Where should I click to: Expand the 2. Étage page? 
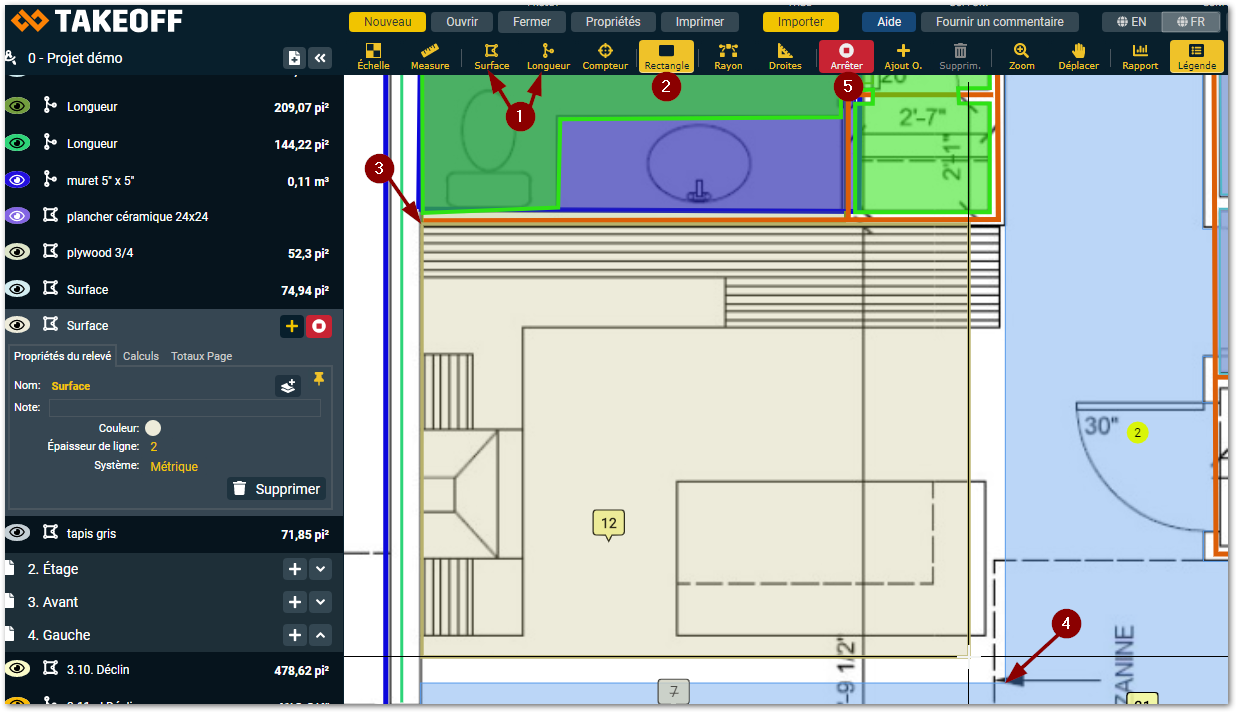(x=320, y=569)
